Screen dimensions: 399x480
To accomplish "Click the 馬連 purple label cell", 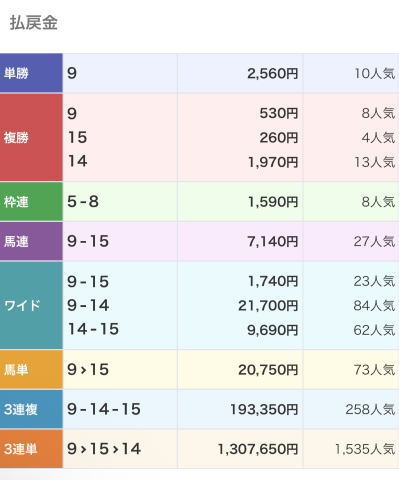I will [31, 241].
